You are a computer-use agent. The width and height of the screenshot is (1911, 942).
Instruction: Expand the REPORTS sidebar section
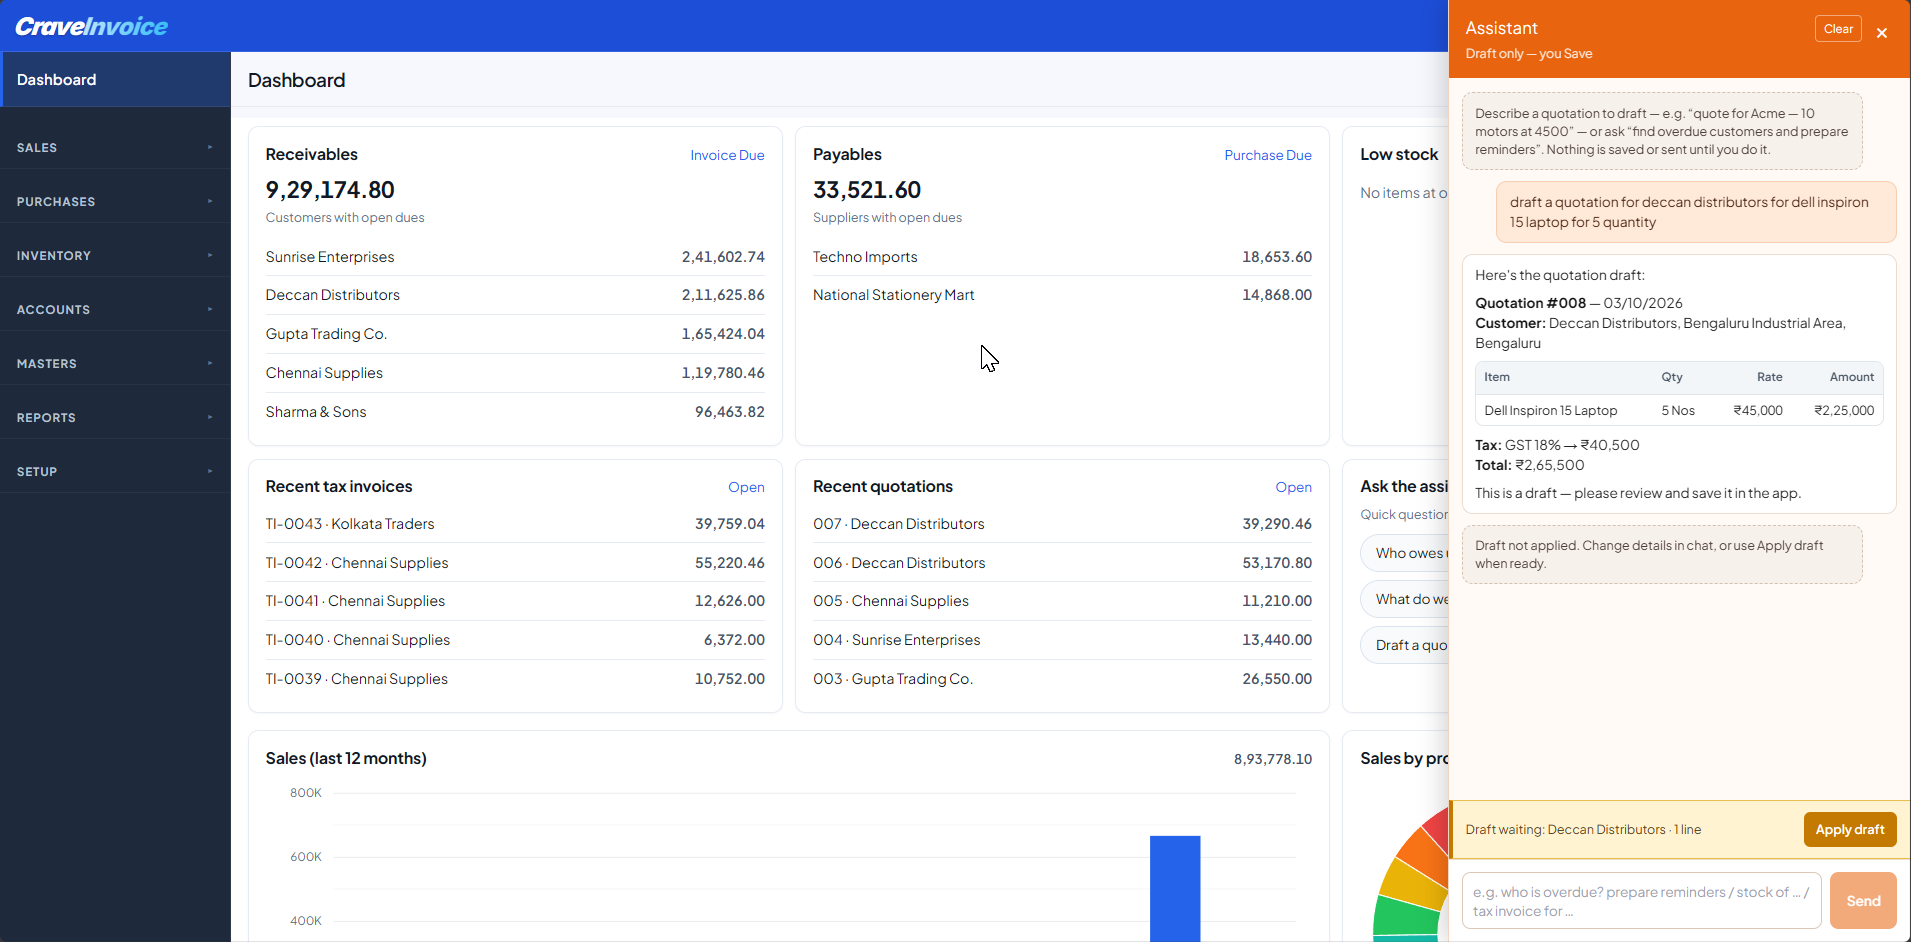pos(115,417)
